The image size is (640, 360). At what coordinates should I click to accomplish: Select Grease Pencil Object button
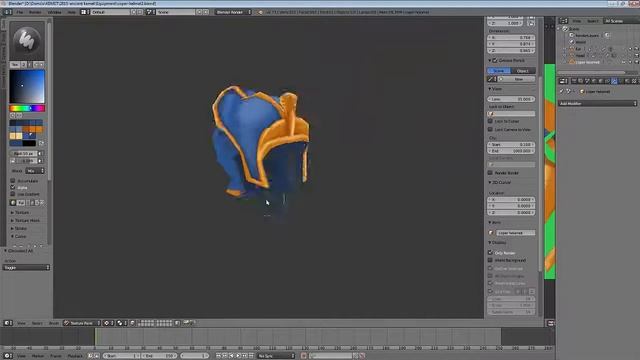pos(523,71)
